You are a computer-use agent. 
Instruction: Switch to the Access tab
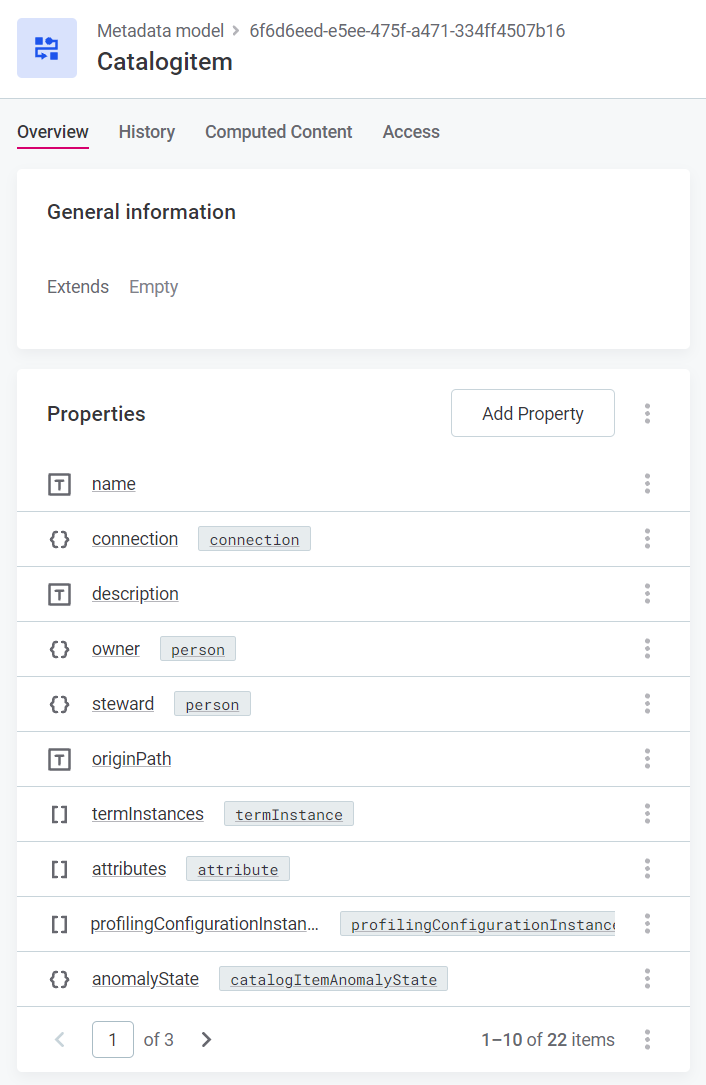(x=411, y=132)
